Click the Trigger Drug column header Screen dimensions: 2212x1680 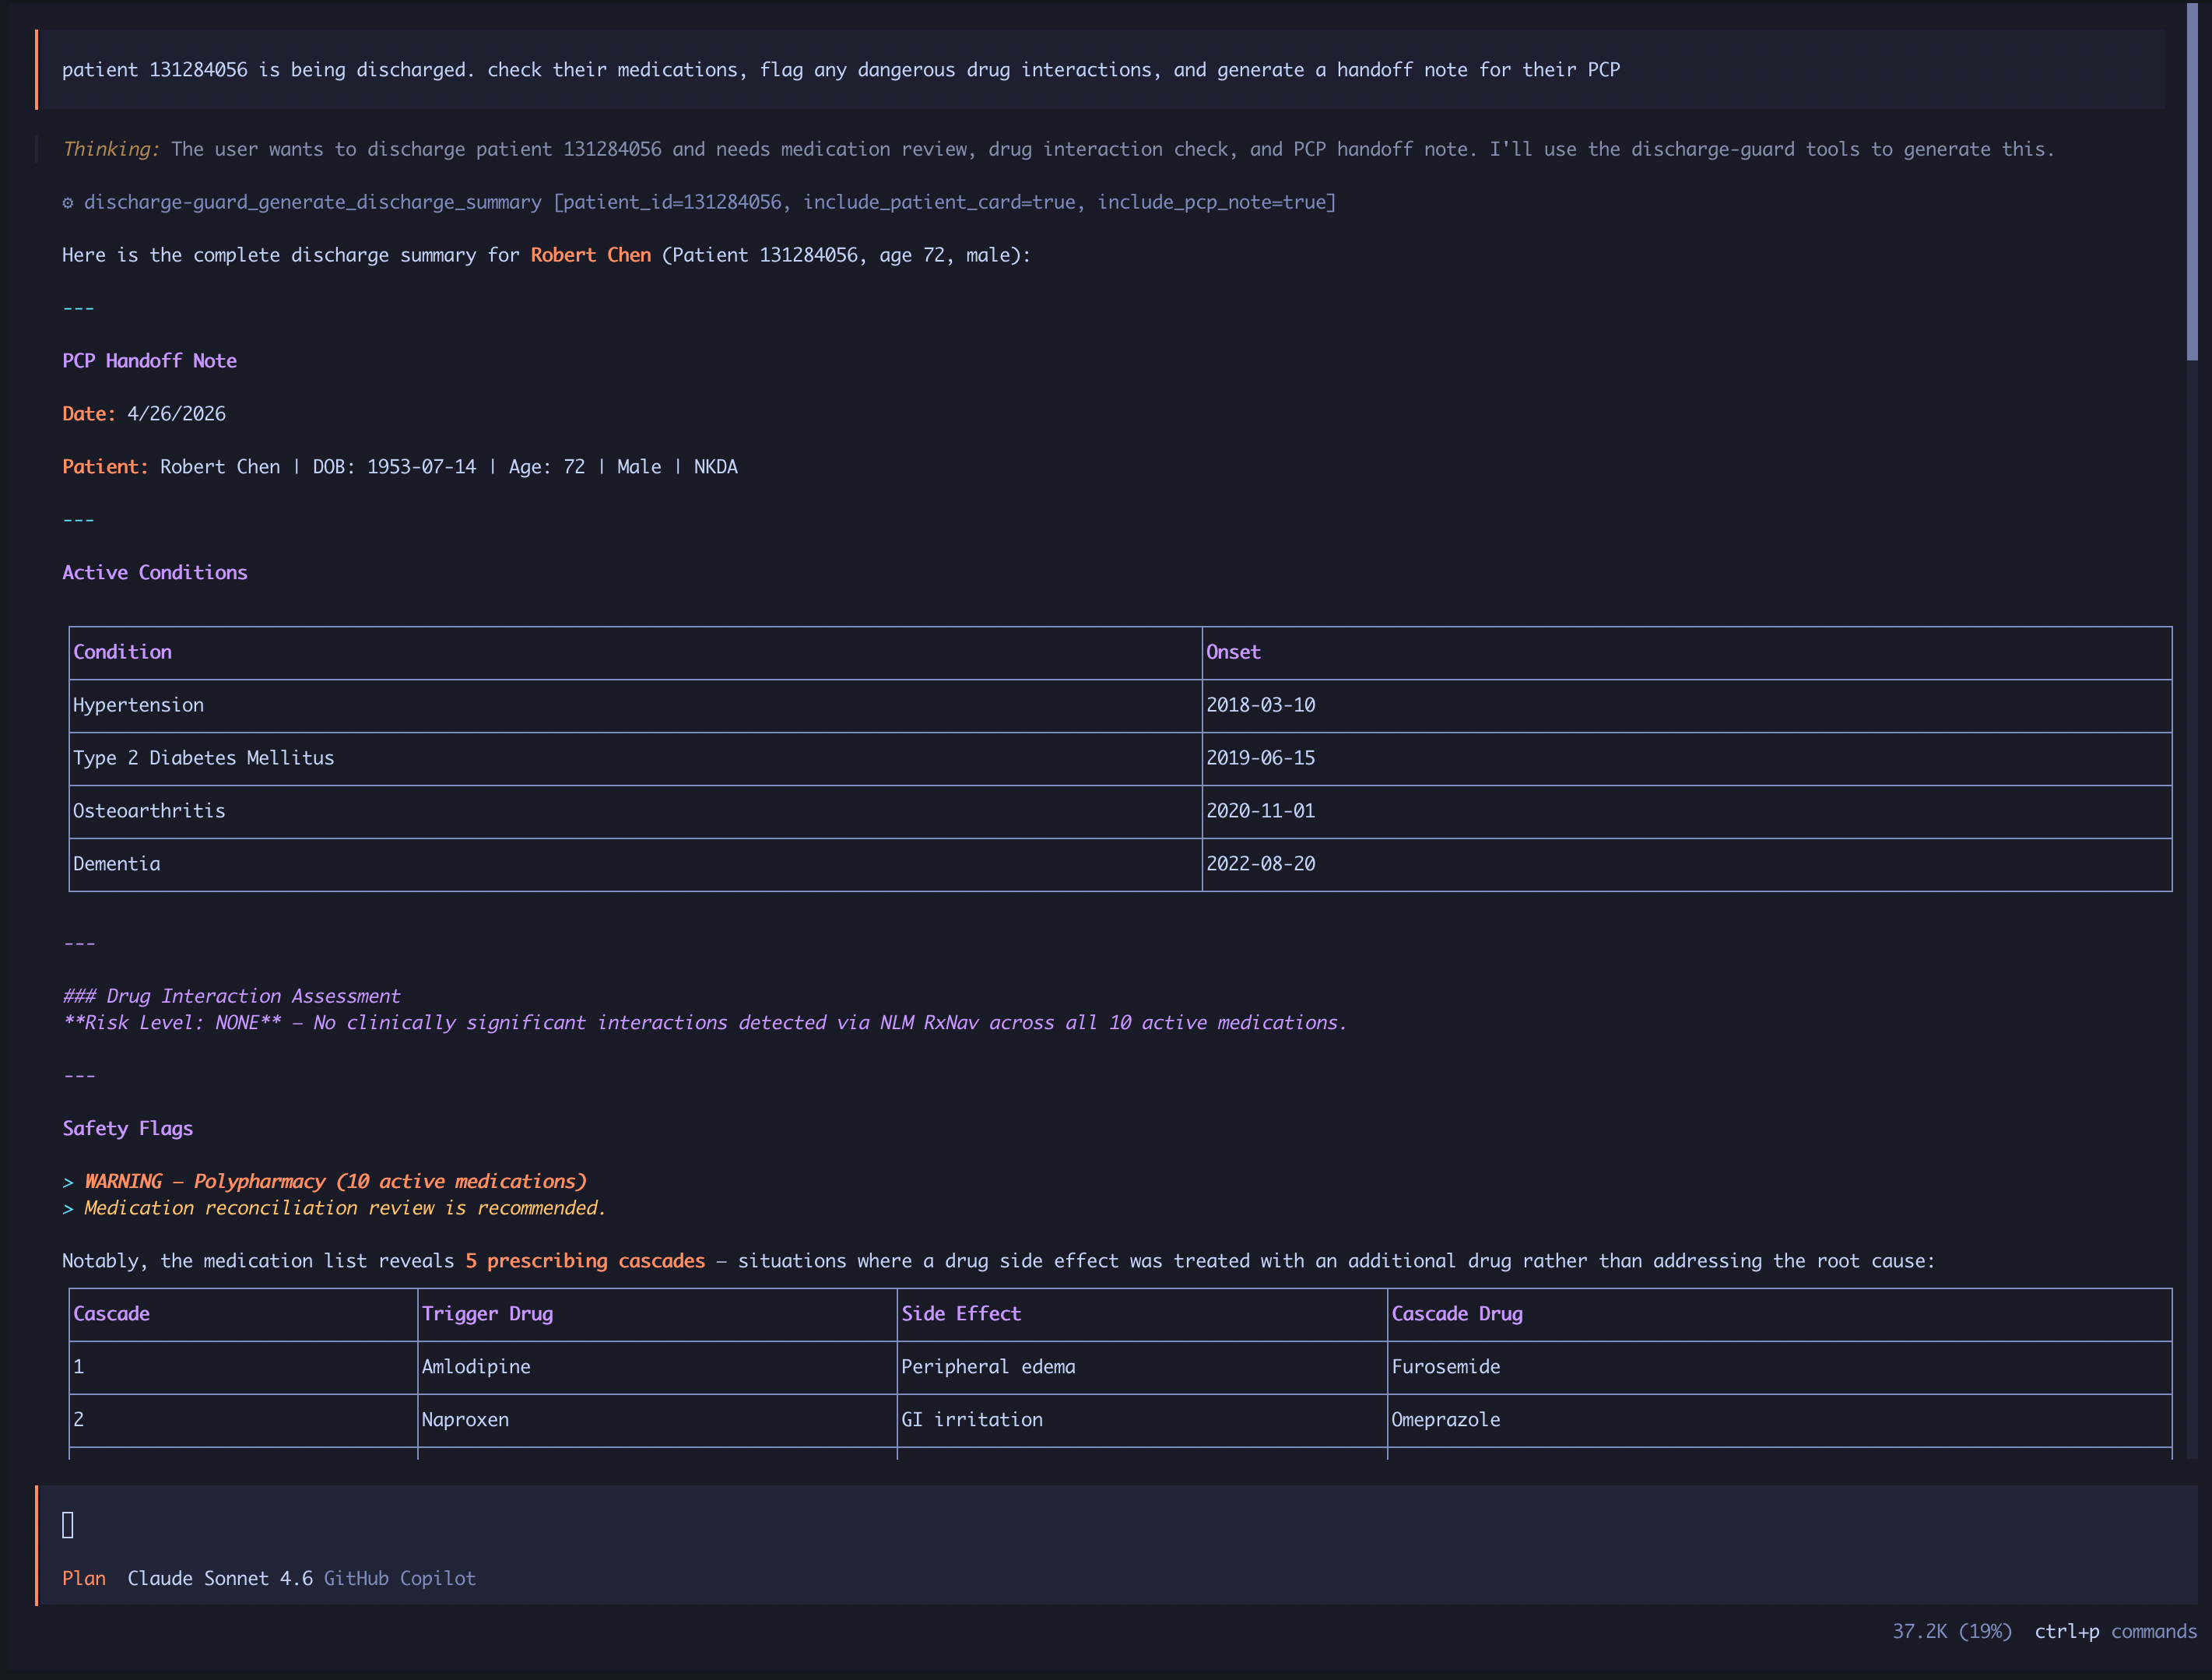(x=487, y=1314)
